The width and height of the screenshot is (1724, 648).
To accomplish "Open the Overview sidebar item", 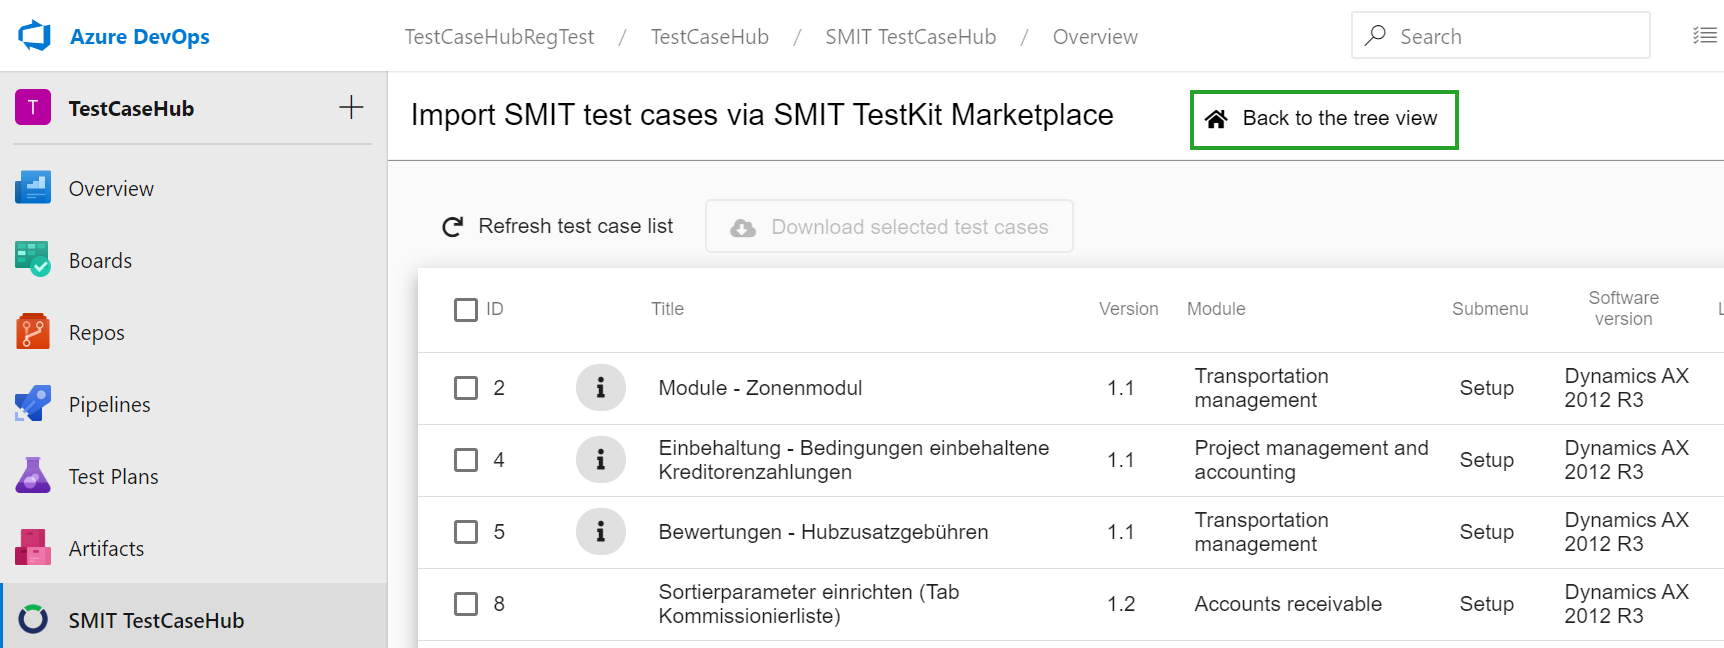I will pos(111,189).
